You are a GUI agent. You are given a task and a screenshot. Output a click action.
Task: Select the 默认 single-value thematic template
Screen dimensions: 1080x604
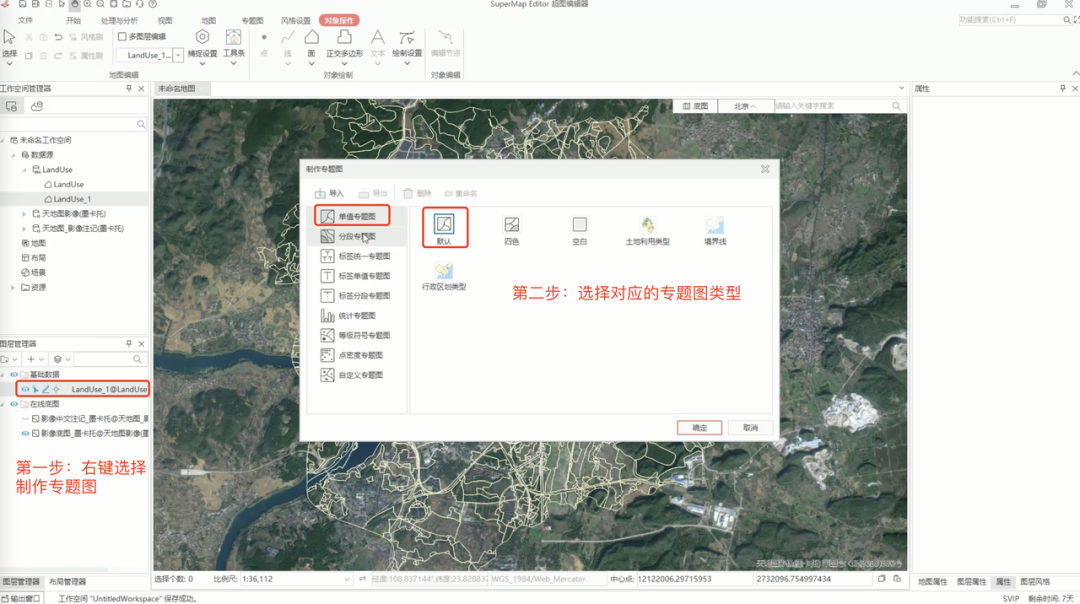[x=445, y=227]
